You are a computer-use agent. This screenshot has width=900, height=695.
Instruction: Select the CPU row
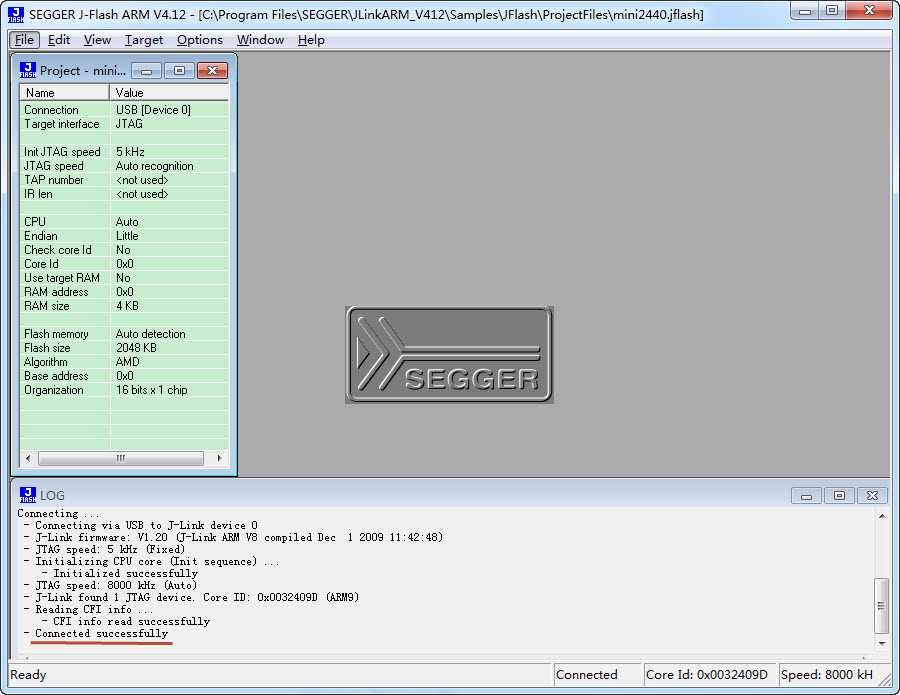(x=124, y=222)
